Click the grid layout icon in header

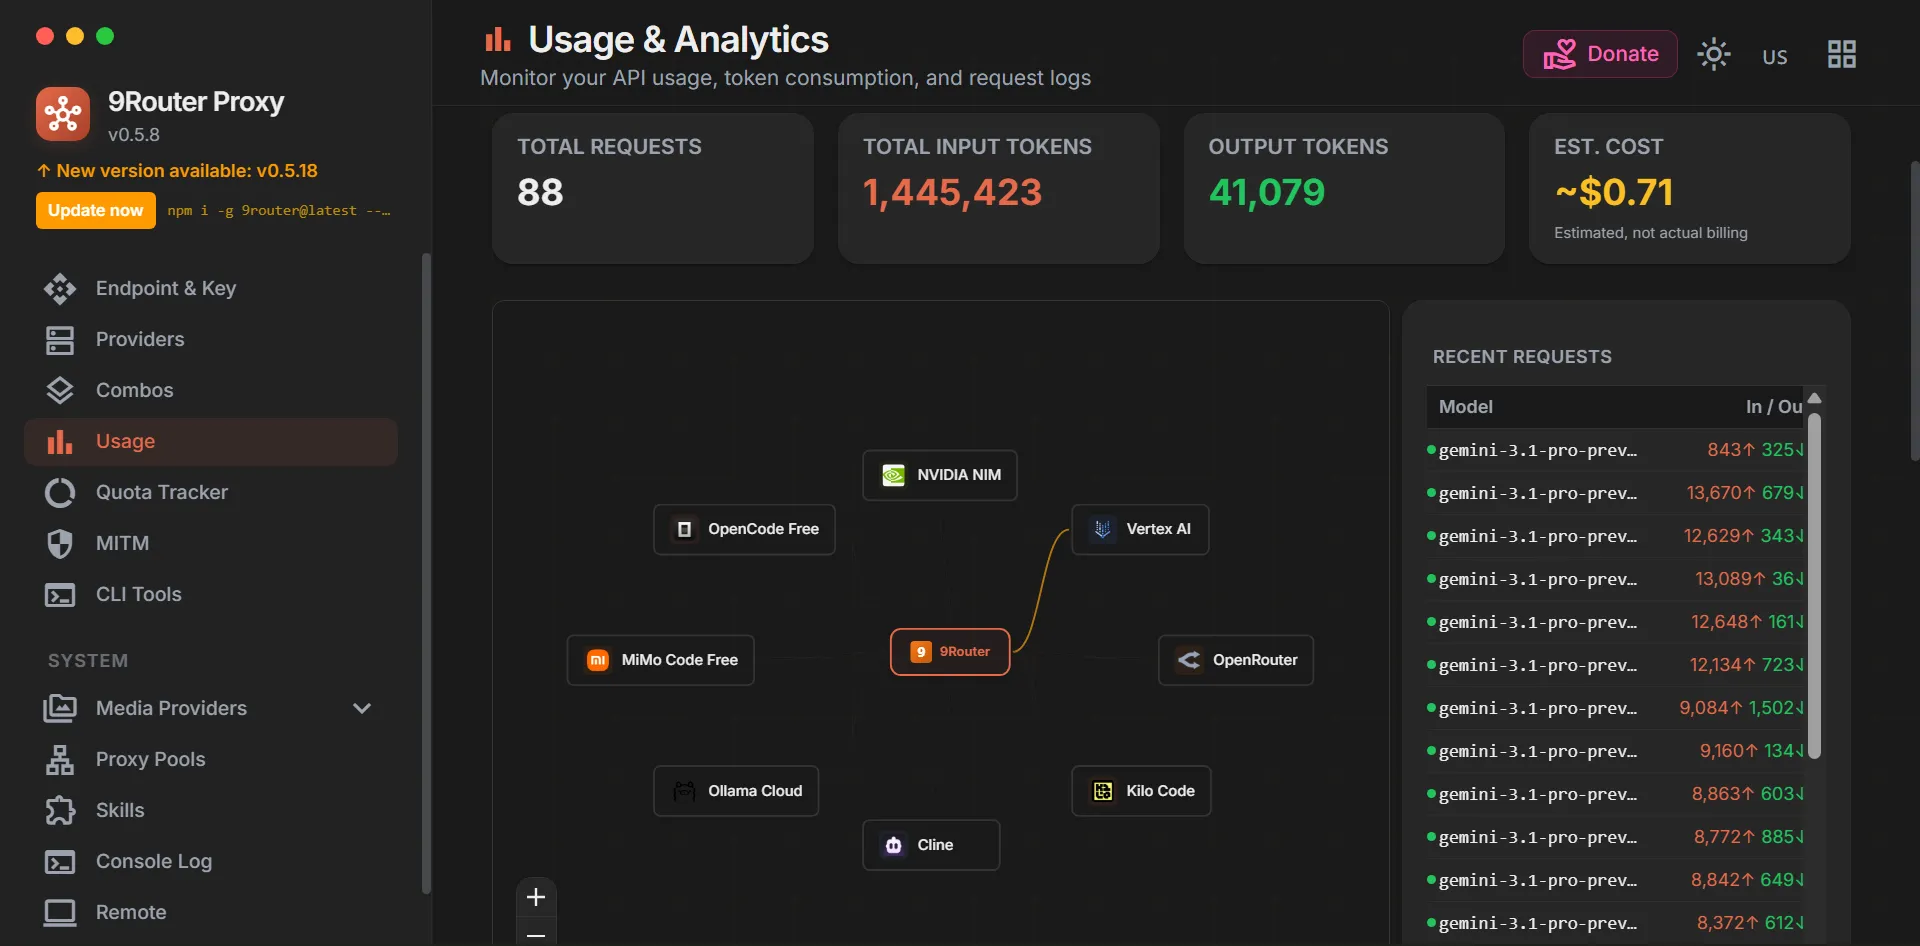(1842, 54)
